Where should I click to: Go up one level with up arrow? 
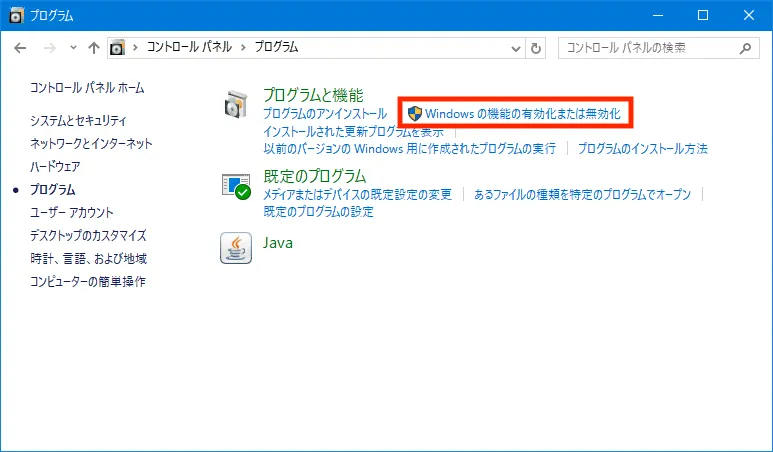tap(94, 48)
